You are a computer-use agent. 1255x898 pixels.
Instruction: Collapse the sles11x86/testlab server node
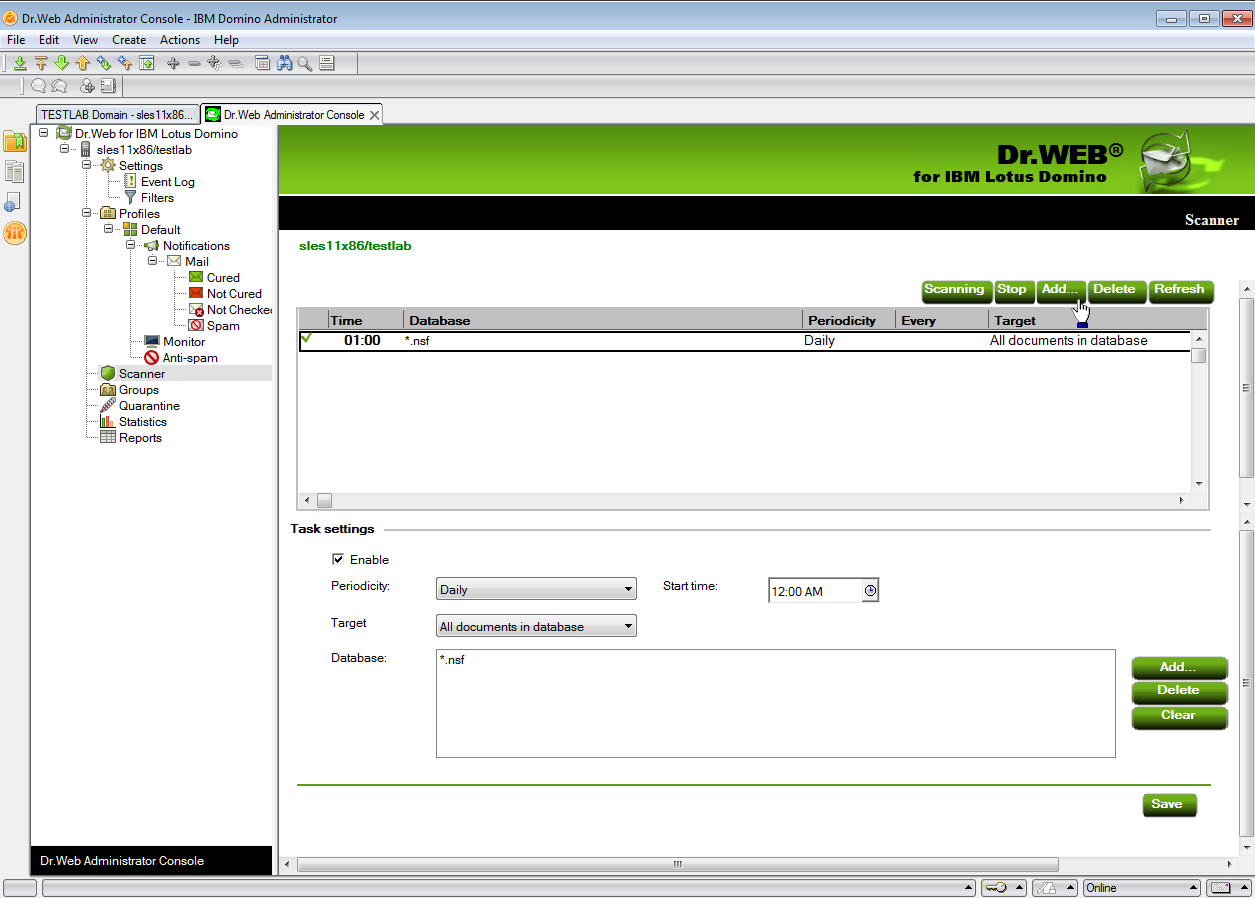(65, 150)
